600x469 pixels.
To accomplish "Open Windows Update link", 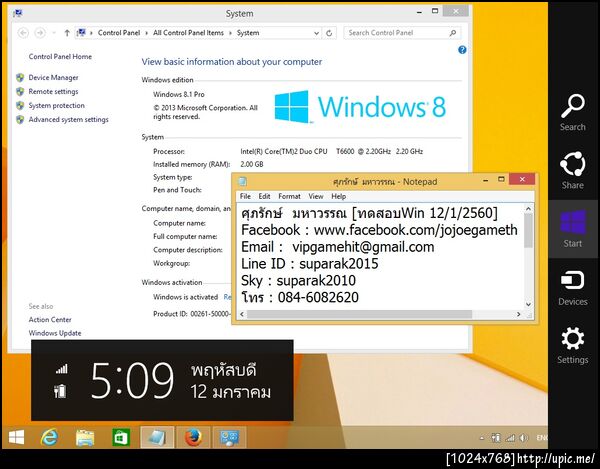I will click(x=55, y=333).
